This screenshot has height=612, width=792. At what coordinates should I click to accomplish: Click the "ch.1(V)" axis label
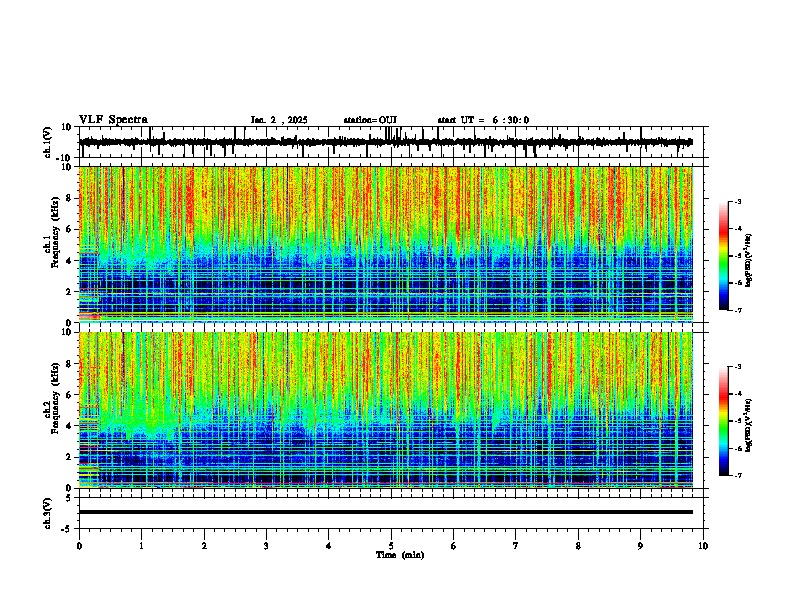tap(48, 144)
